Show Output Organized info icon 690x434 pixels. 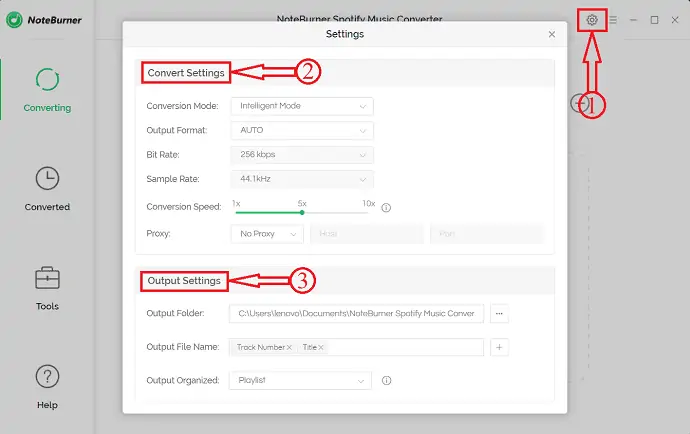tap(386, 380)
